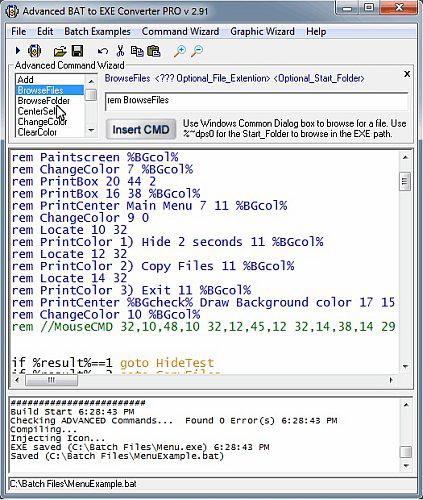Open the Edit menu
Viewport: 423px width, 500px height.
pos(45,32)
